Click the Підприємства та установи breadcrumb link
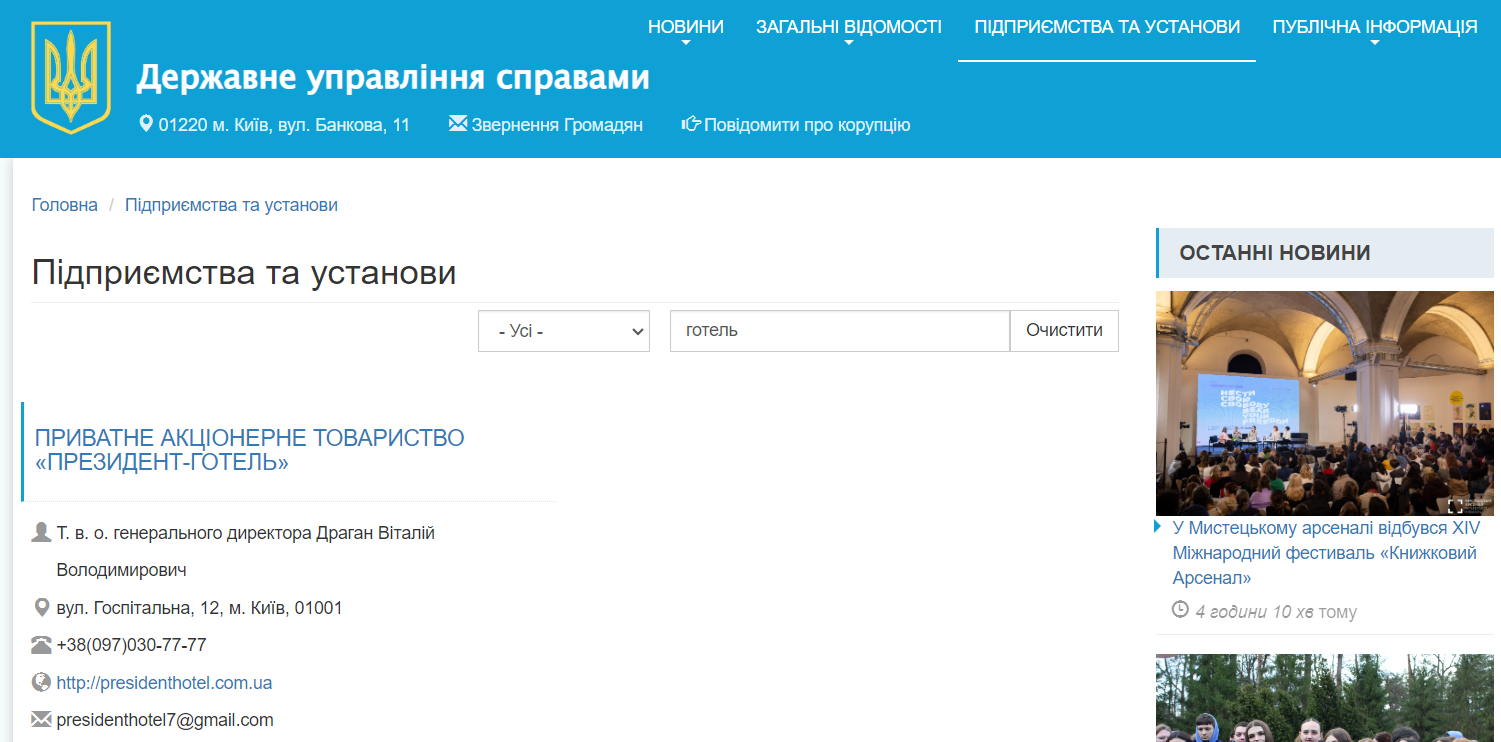Viewport: 1501px width, 742px height. click(x=231, y=205)
